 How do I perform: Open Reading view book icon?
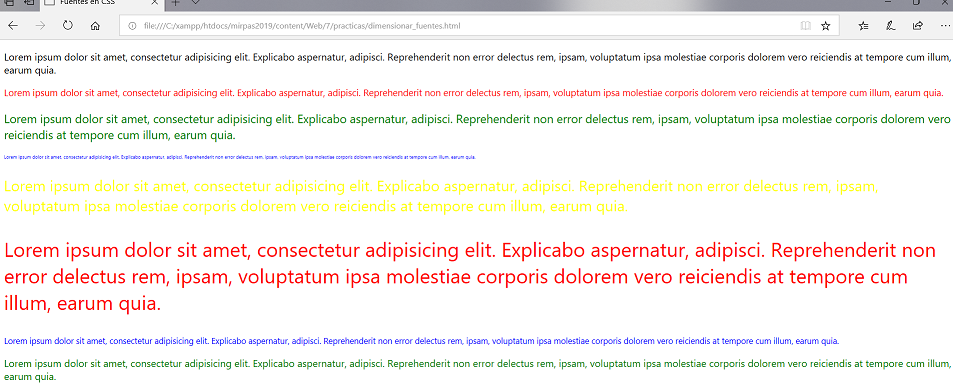805,26
